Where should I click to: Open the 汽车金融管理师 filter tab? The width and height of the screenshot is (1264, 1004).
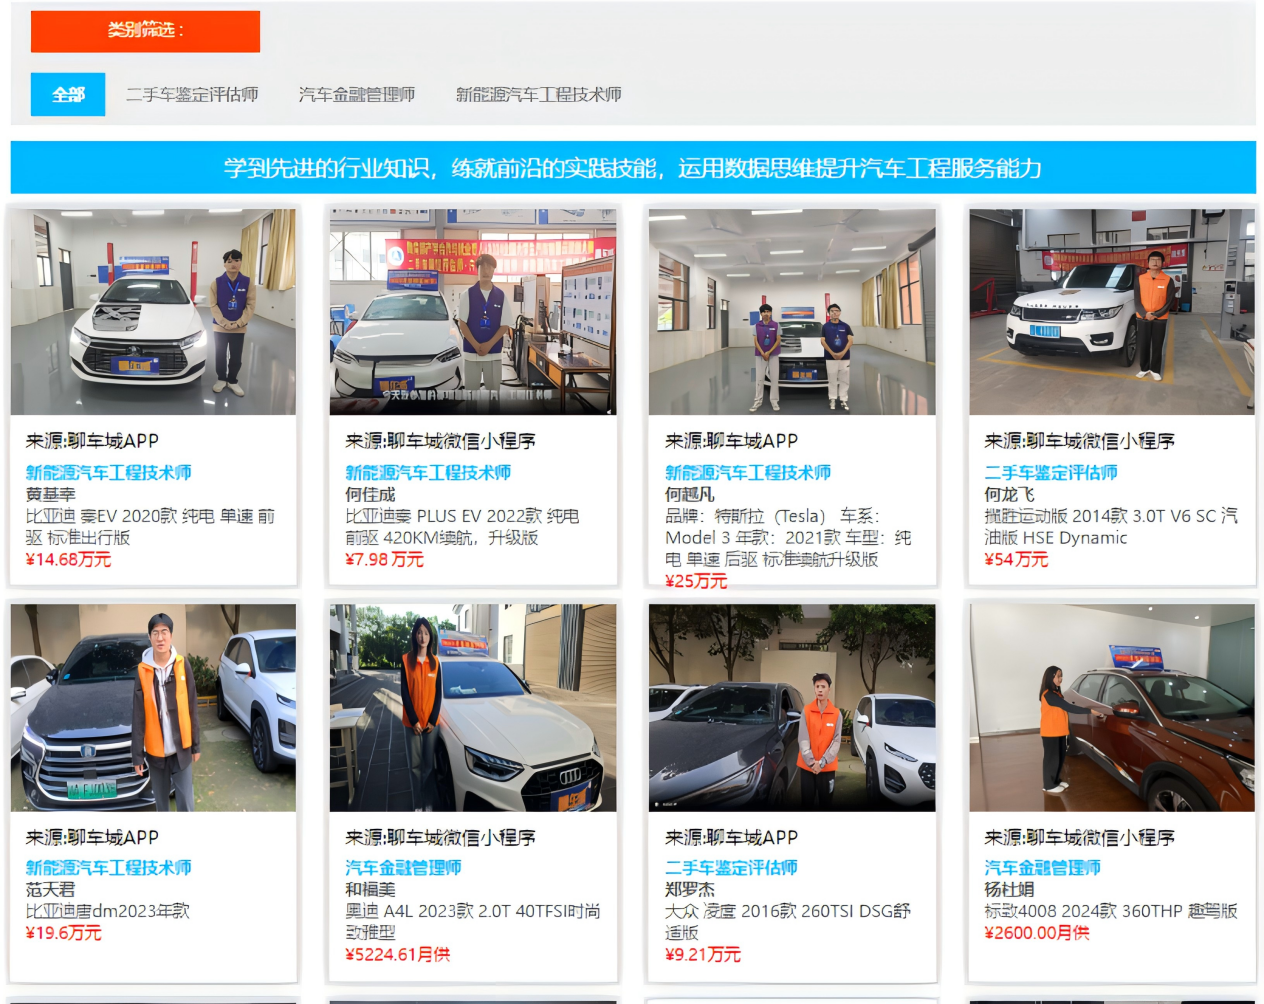(x=356, y=95)
